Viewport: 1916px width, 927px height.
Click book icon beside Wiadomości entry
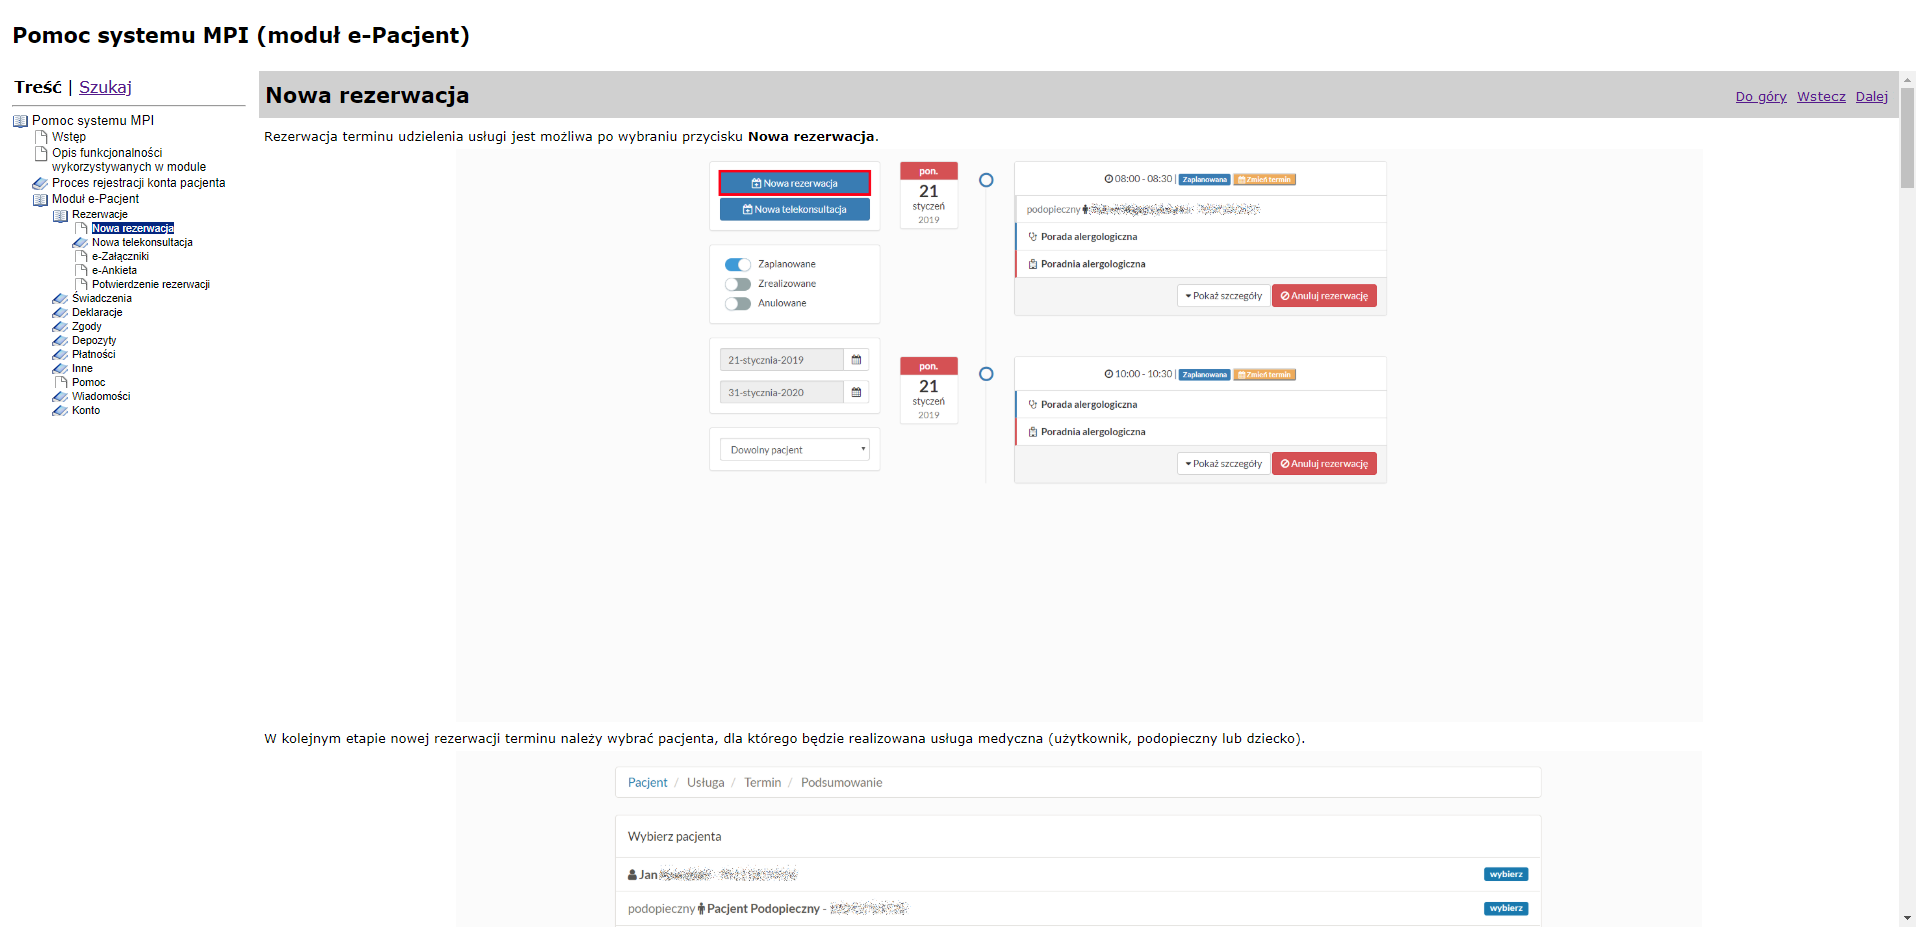(x=60, y=397)
